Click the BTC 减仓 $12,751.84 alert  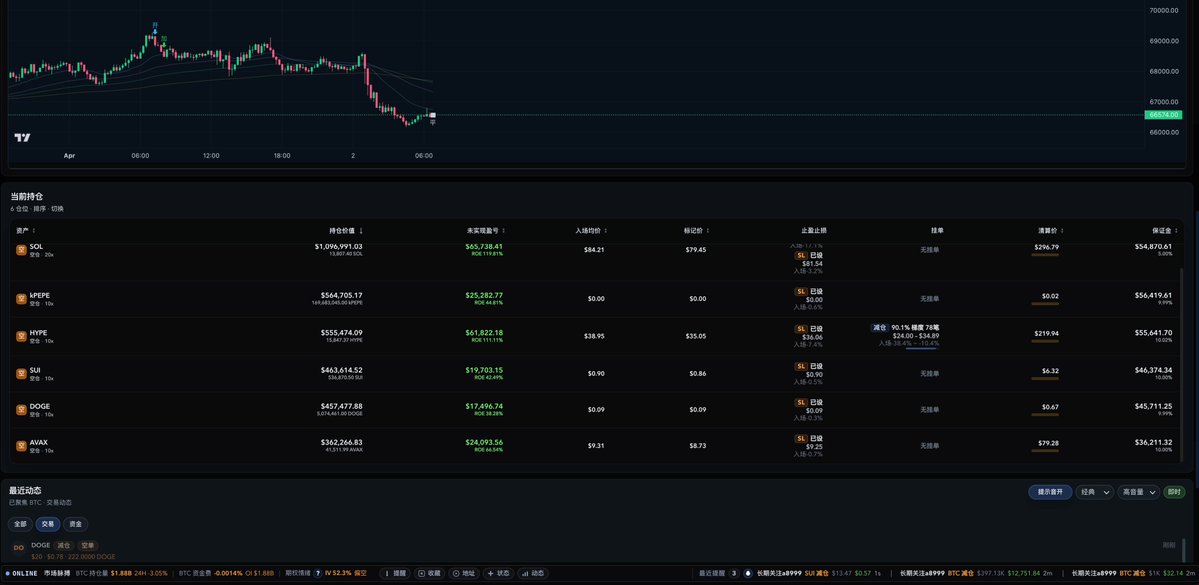[976, 574]
